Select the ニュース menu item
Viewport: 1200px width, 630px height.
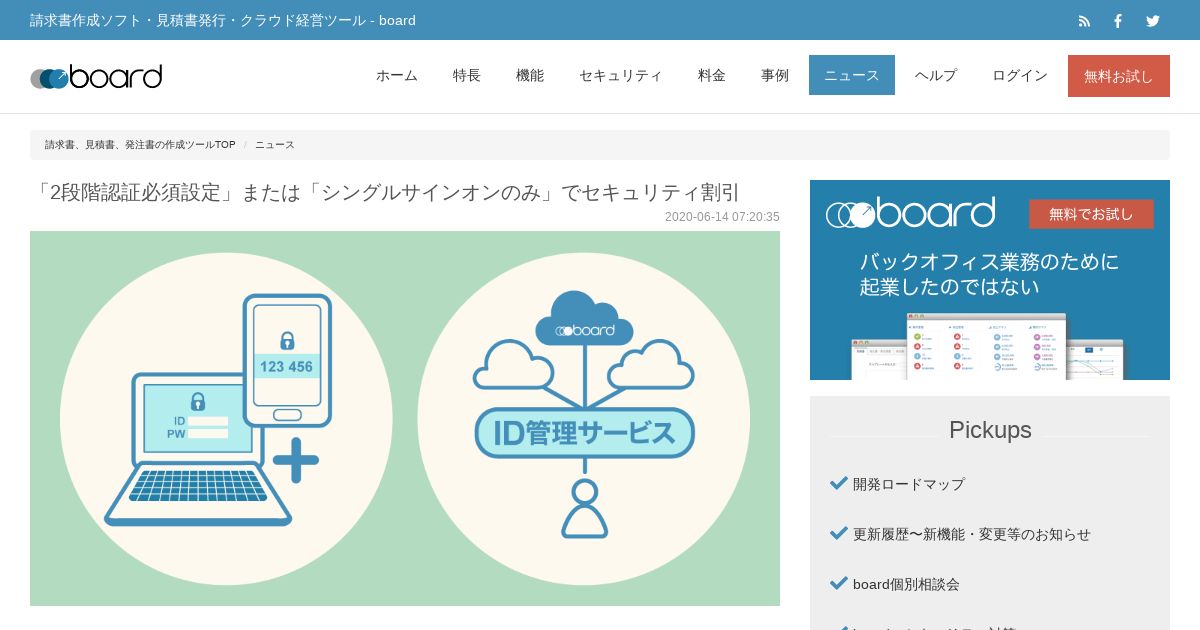(x=852, y=75)
